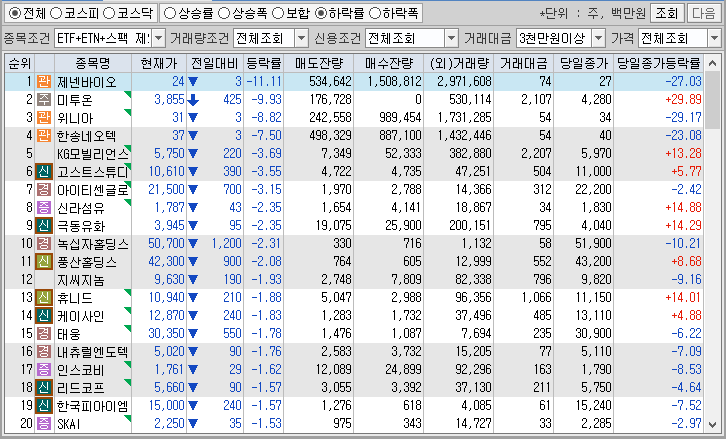Select the 코스피 radio button
Image resolution: width=726 pixels, height=439 pixels.
coord(56,13)
